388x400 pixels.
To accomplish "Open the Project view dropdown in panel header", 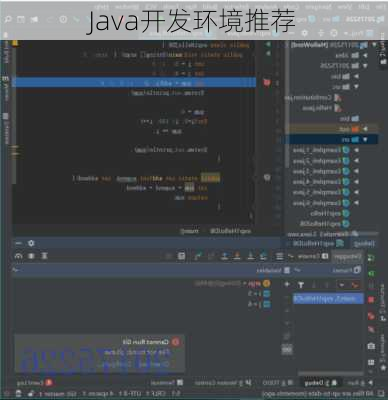I will click(x=345, y=33).
